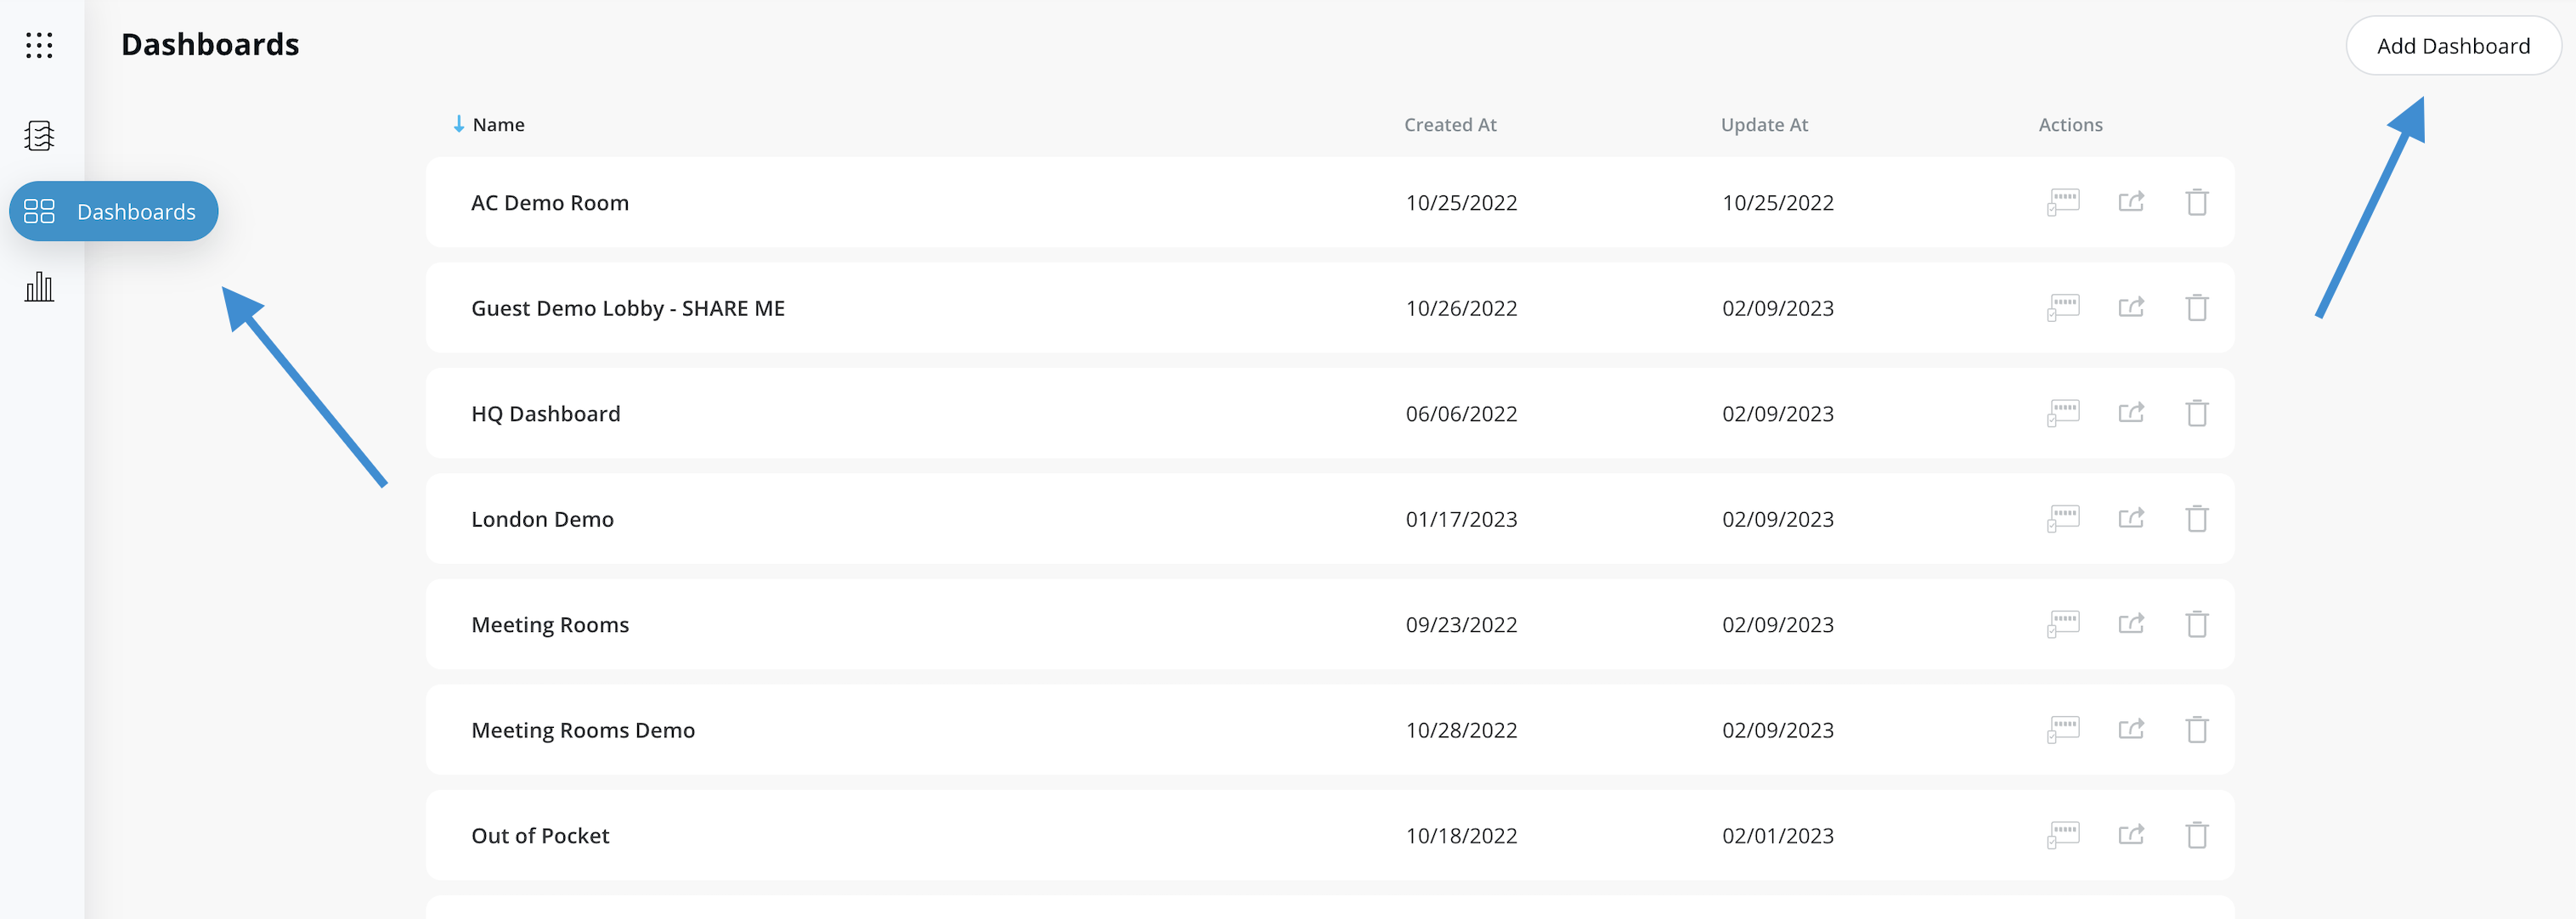Open the bar chart analytics sidebar icon

(39, 287)
